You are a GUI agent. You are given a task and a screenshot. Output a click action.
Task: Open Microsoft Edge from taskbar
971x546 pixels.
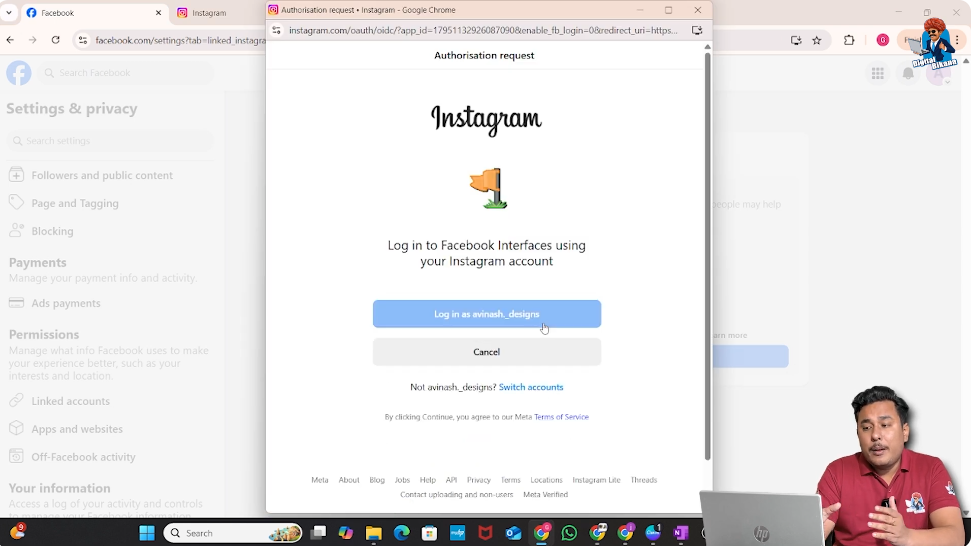[x=401, y=533]
